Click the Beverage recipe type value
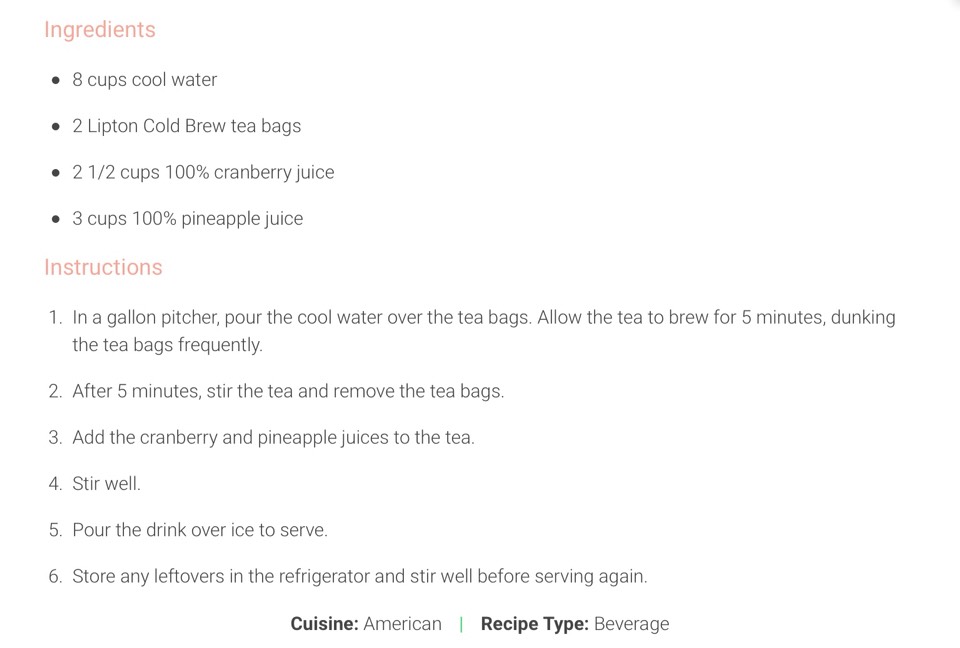The width and height of the screenshot is (960, 648). [x=631, y=624]
